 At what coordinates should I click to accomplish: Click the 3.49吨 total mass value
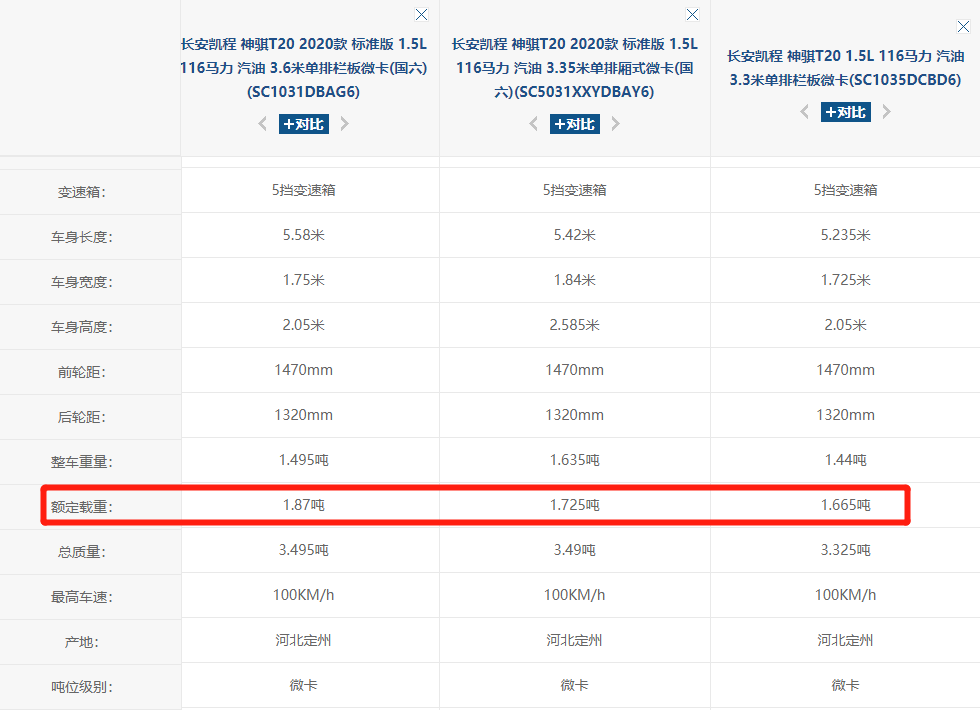(574, 550)
